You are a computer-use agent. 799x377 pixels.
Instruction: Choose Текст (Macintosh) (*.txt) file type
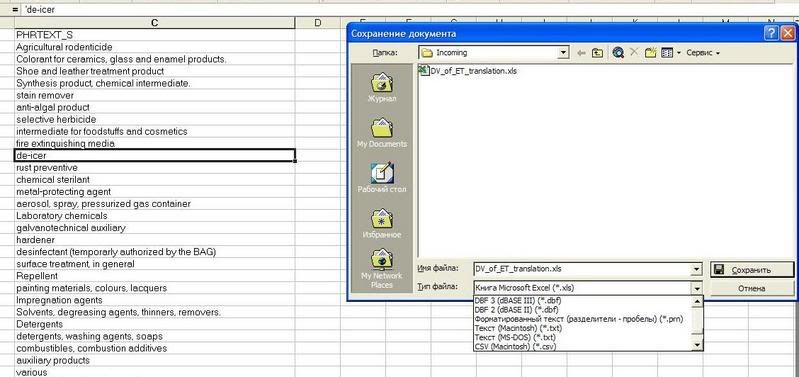pos(582,328)
